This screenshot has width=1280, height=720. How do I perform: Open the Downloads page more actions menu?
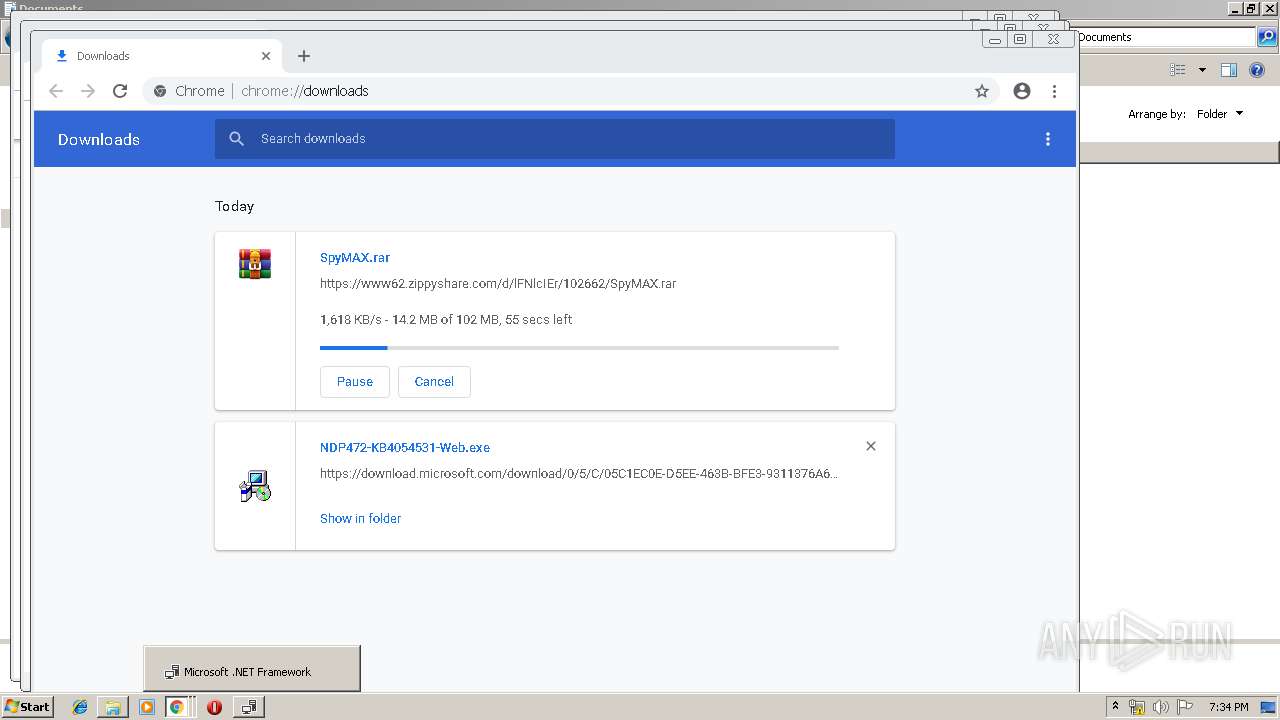click(x=1048, y=139)
